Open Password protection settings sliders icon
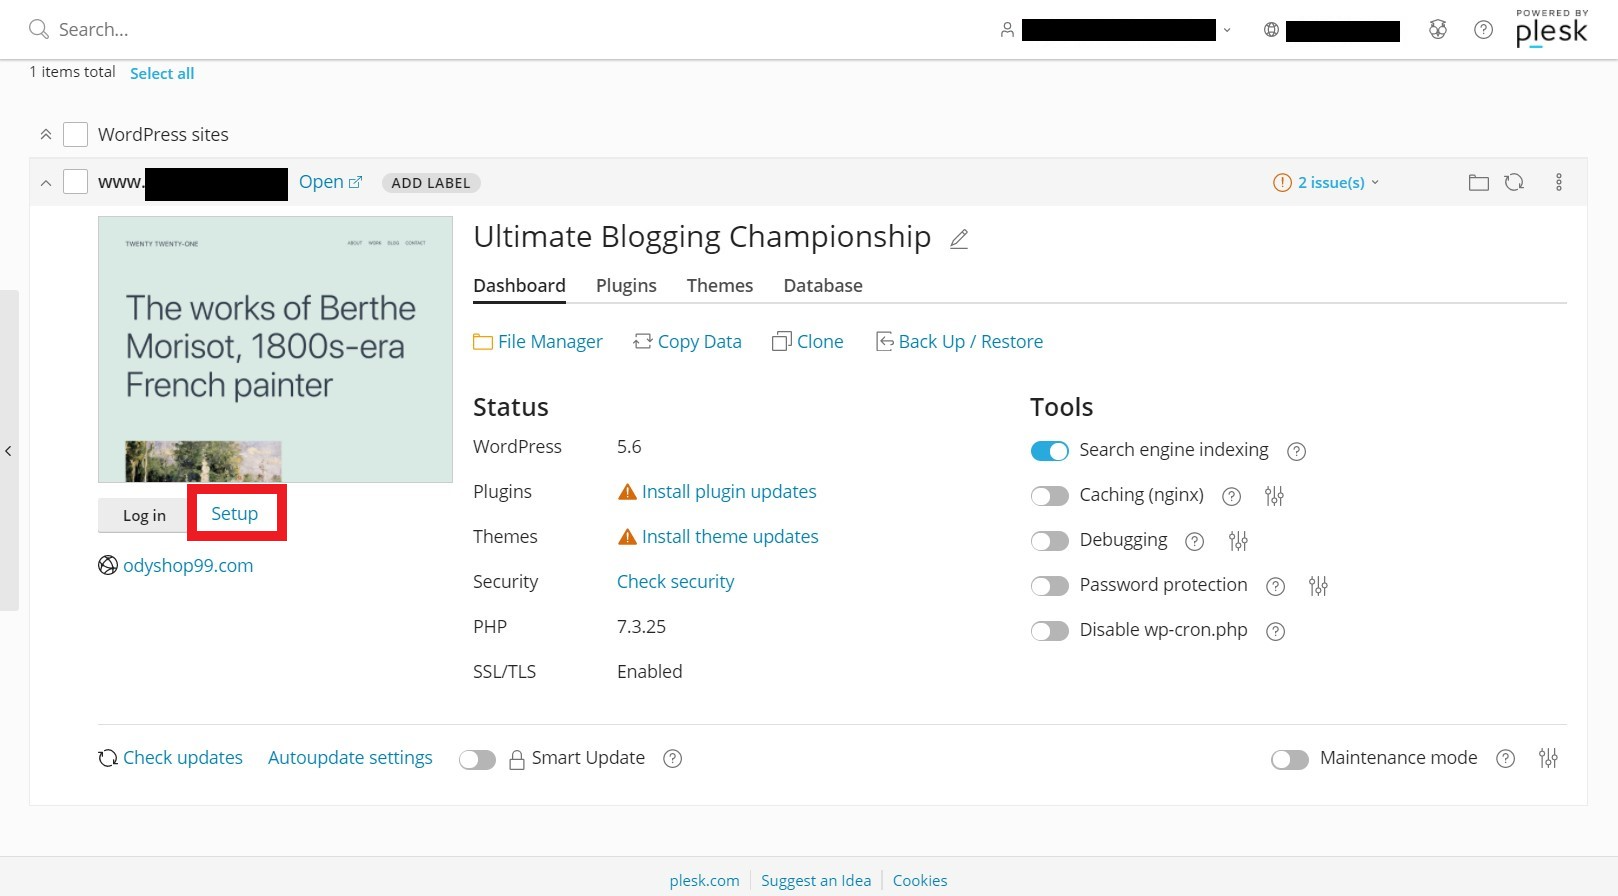Image resolution: width=1618 pixels, height=896 pixels. pyautogui.click(x=1318, y=586)
